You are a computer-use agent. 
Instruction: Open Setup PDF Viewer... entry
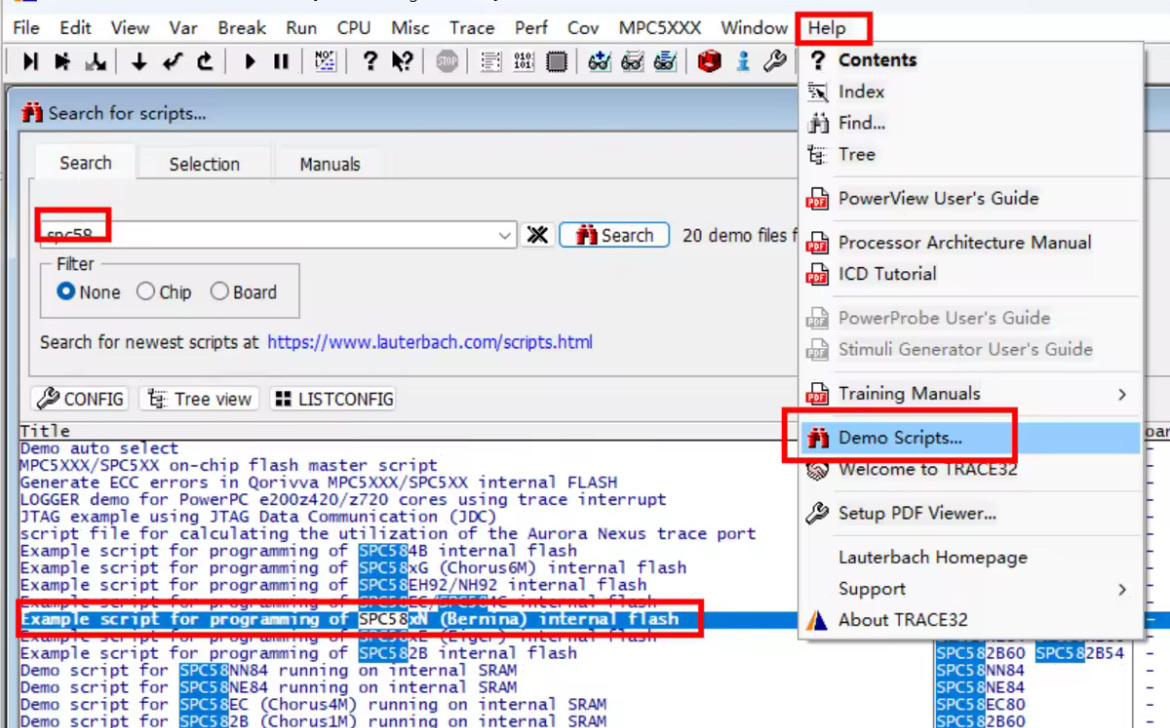970,513
